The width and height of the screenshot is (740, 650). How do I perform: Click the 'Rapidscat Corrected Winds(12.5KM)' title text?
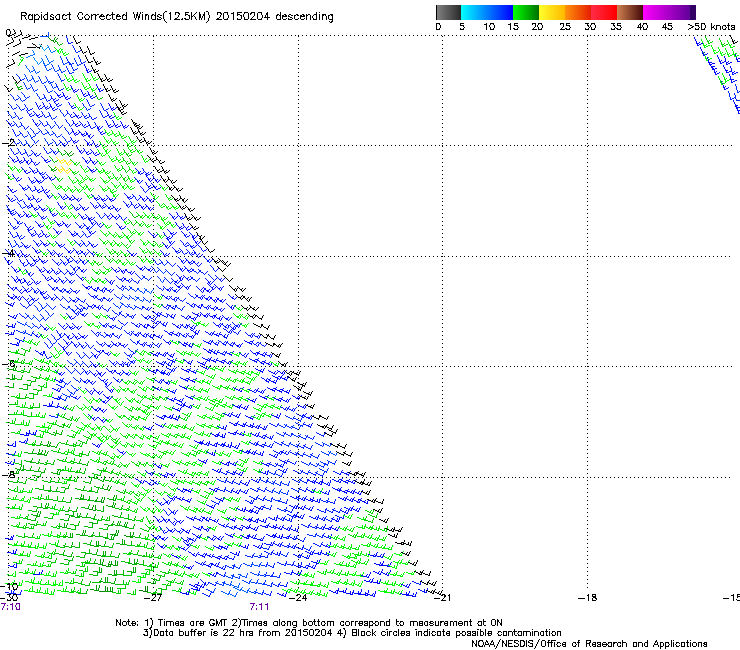[x=115, y=17]
